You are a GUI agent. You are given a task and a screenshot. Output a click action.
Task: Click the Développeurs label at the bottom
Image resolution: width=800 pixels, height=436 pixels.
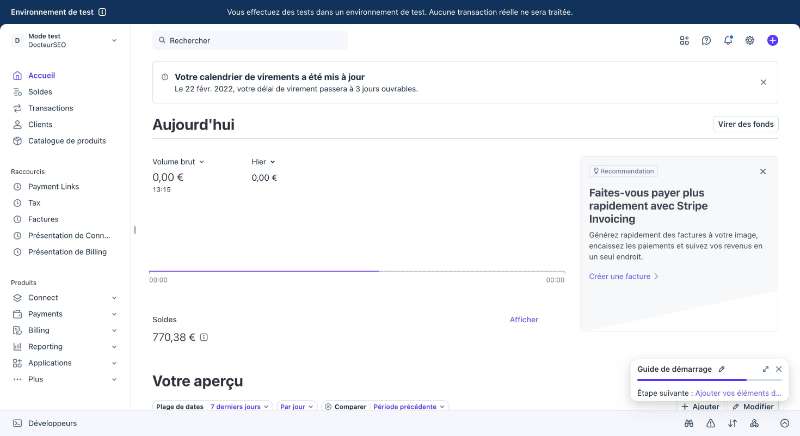tap(53, 423)
